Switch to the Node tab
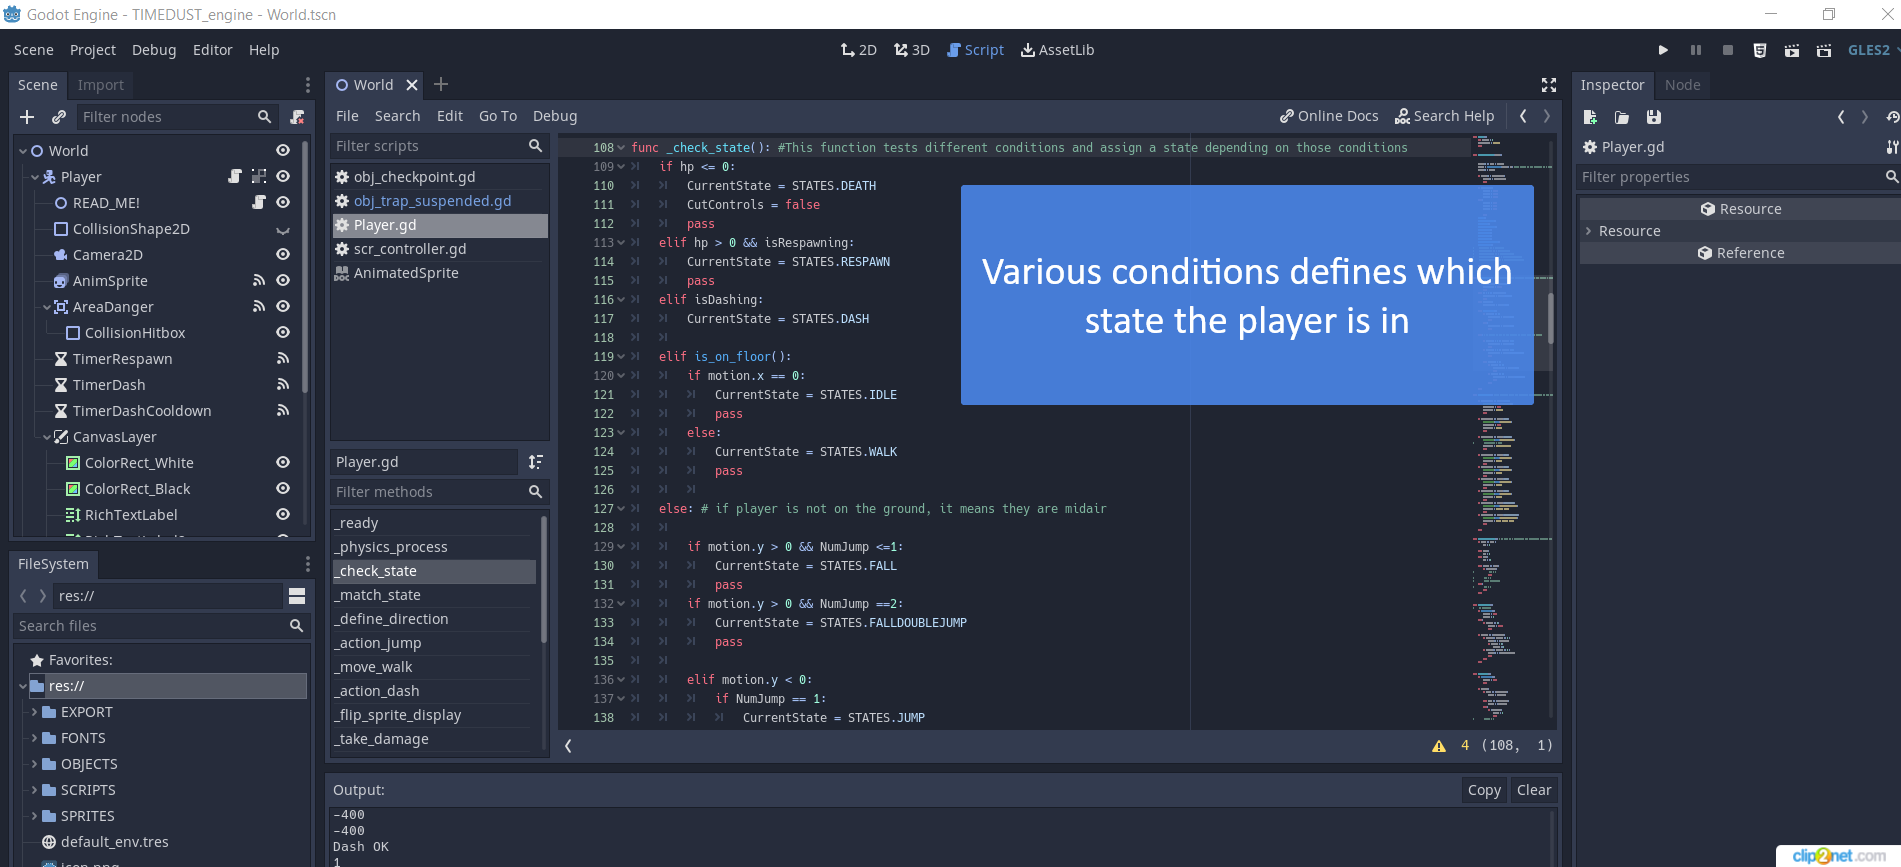1901x867 pixels. (1683, 85)
